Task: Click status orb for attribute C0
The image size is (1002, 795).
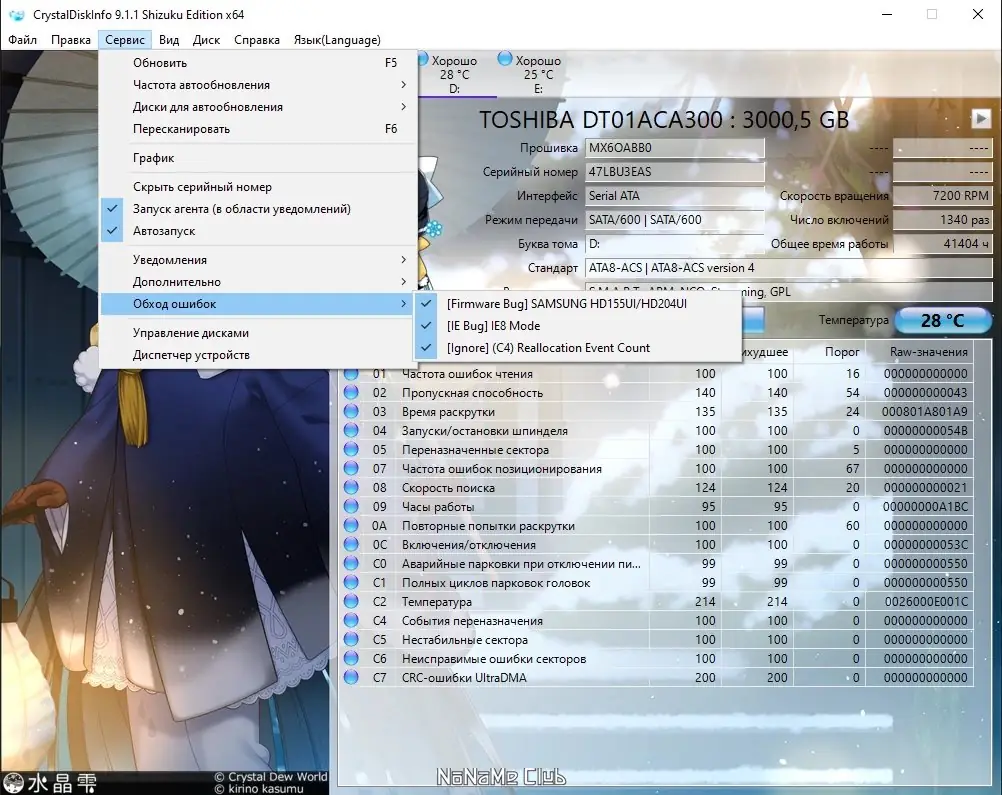Action: pyautogui.click(x=351, y=563)
